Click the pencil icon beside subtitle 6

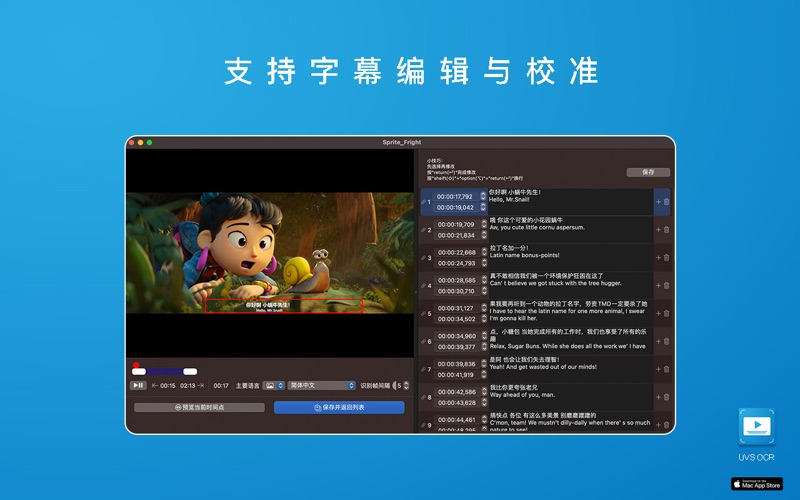click(x=423, y=342)
